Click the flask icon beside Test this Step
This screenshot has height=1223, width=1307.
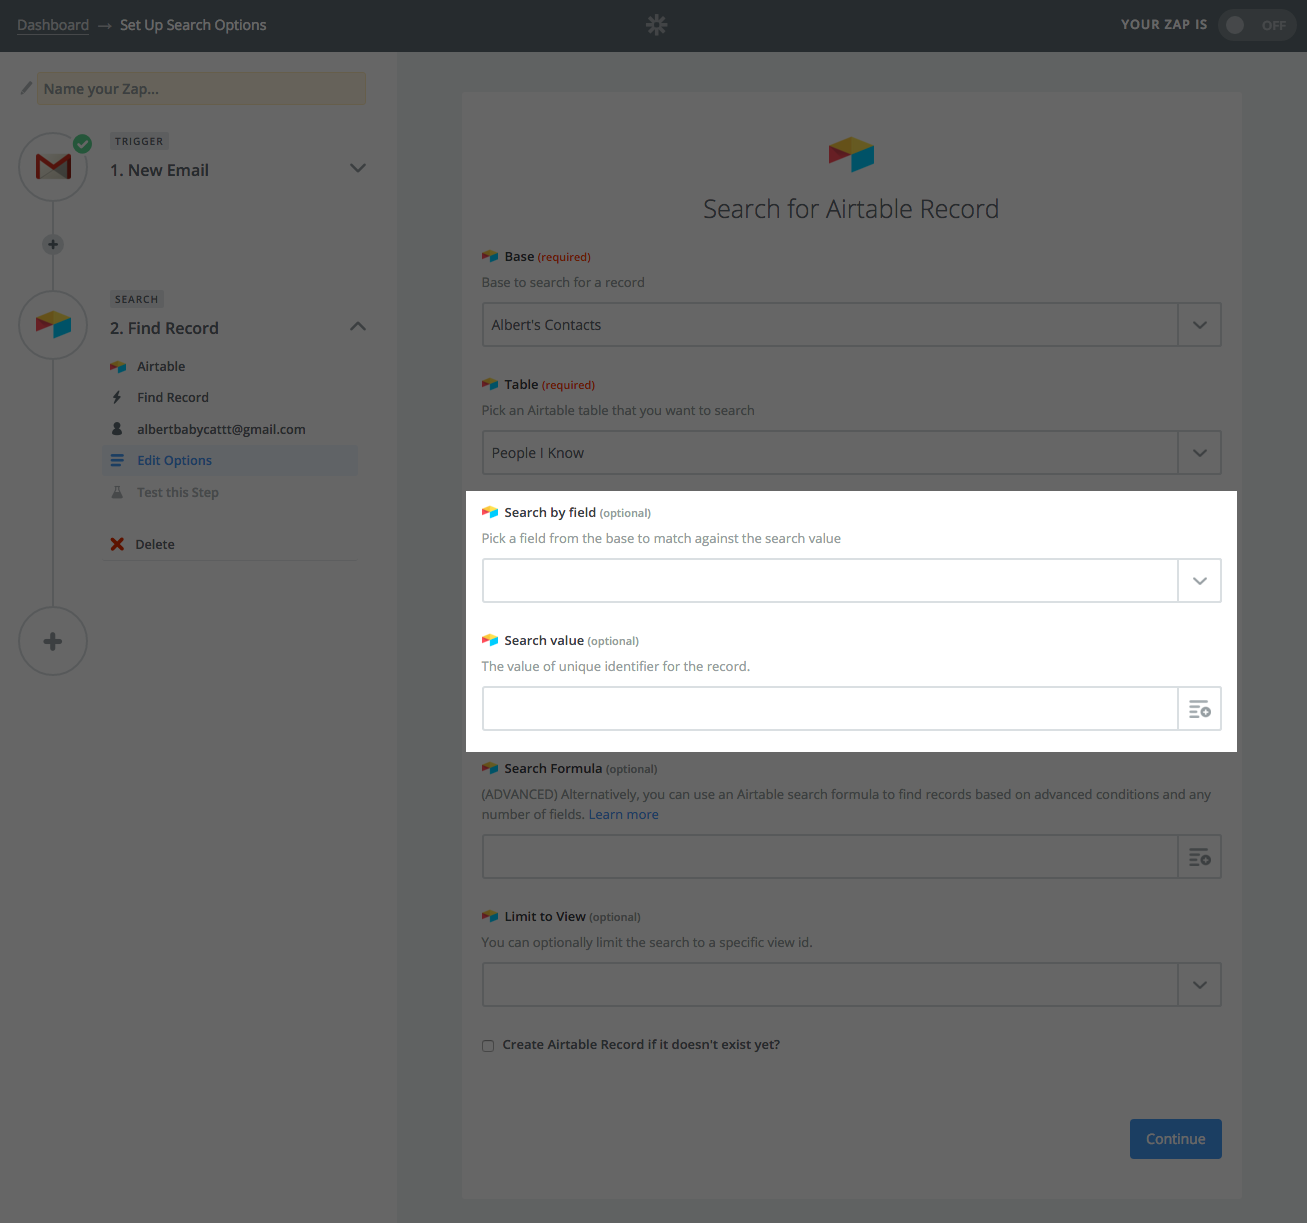click(117, 492)
